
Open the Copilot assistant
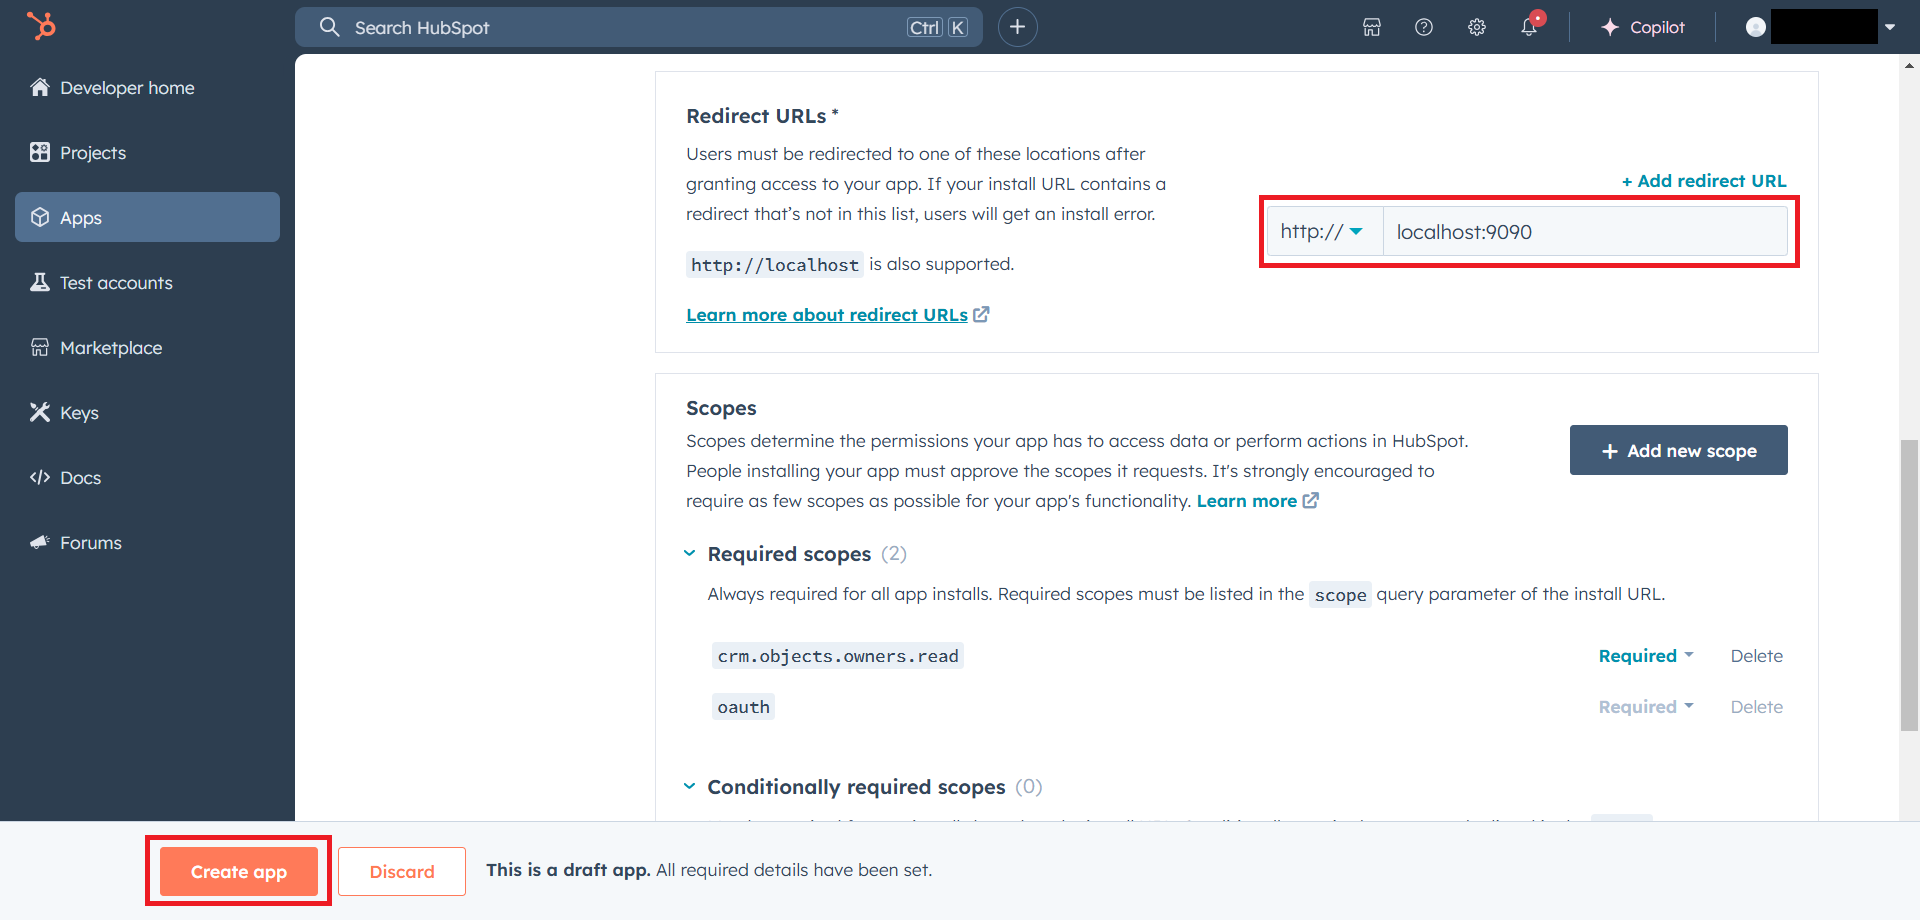point(1643,27)
